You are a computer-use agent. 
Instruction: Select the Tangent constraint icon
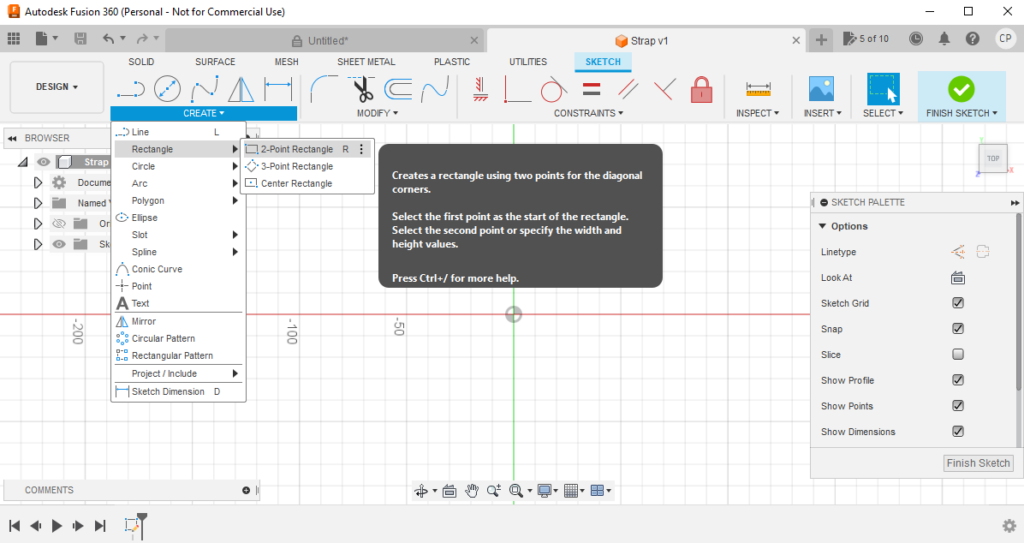tap(553, 90)
